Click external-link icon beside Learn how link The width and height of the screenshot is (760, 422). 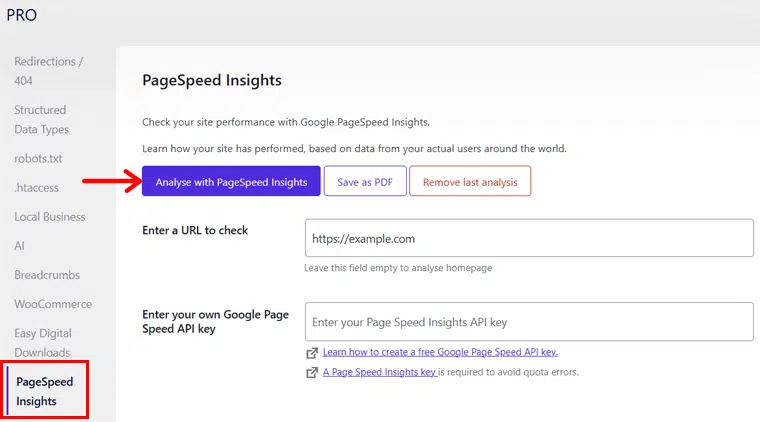[x=312, y=353]
